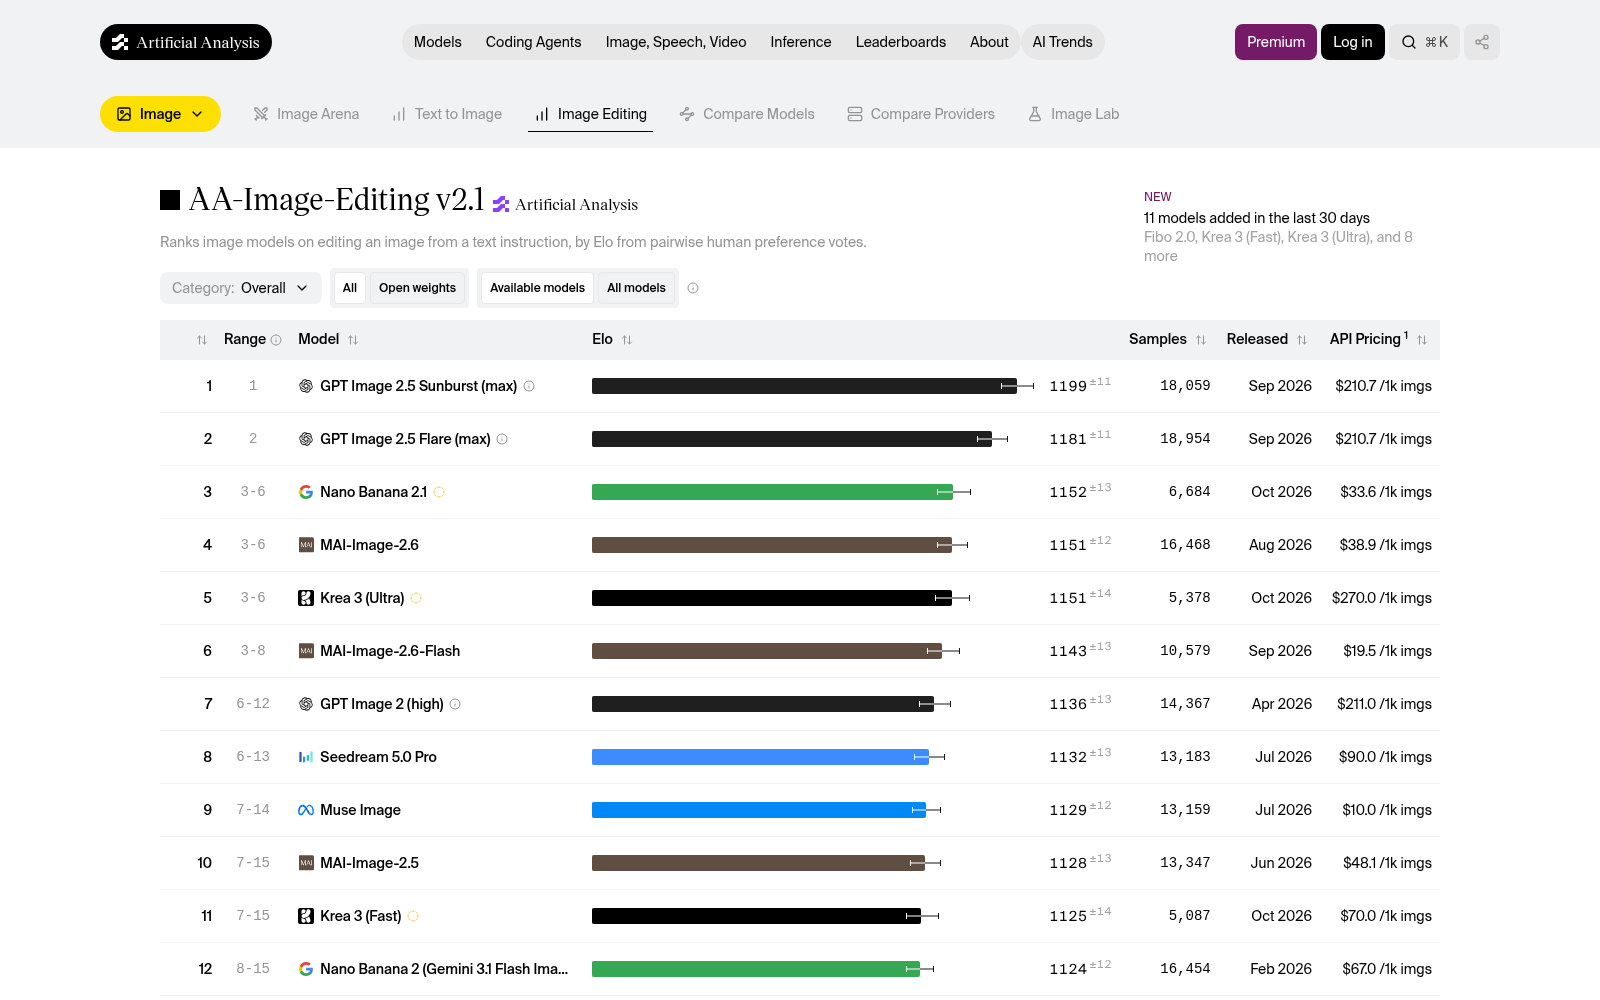This screenshot has height=1000, width=1600.
Task: Click the share icon button
Action: [1482, 42]
